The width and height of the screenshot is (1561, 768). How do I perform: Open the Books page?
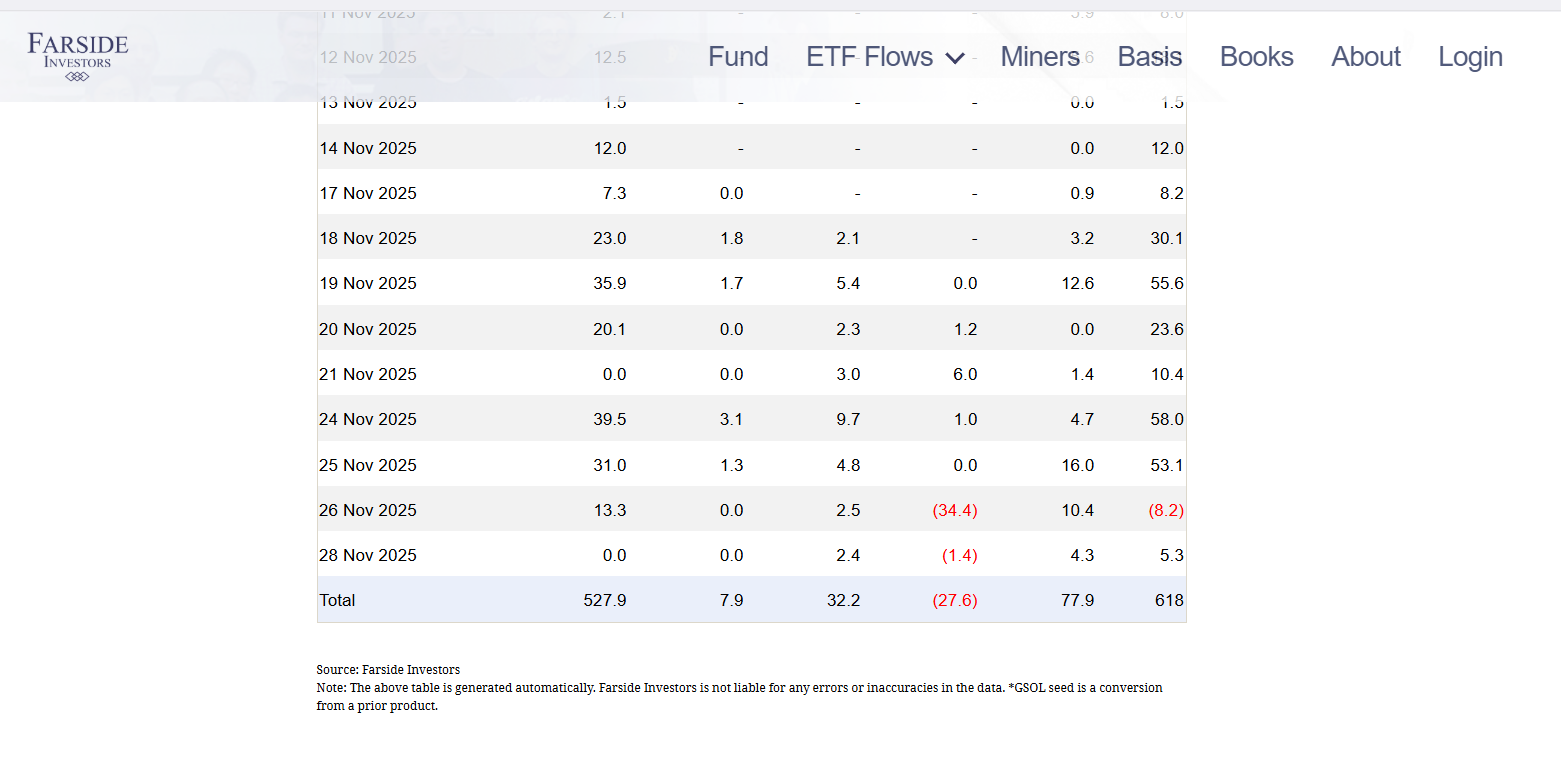(1256, 57)
